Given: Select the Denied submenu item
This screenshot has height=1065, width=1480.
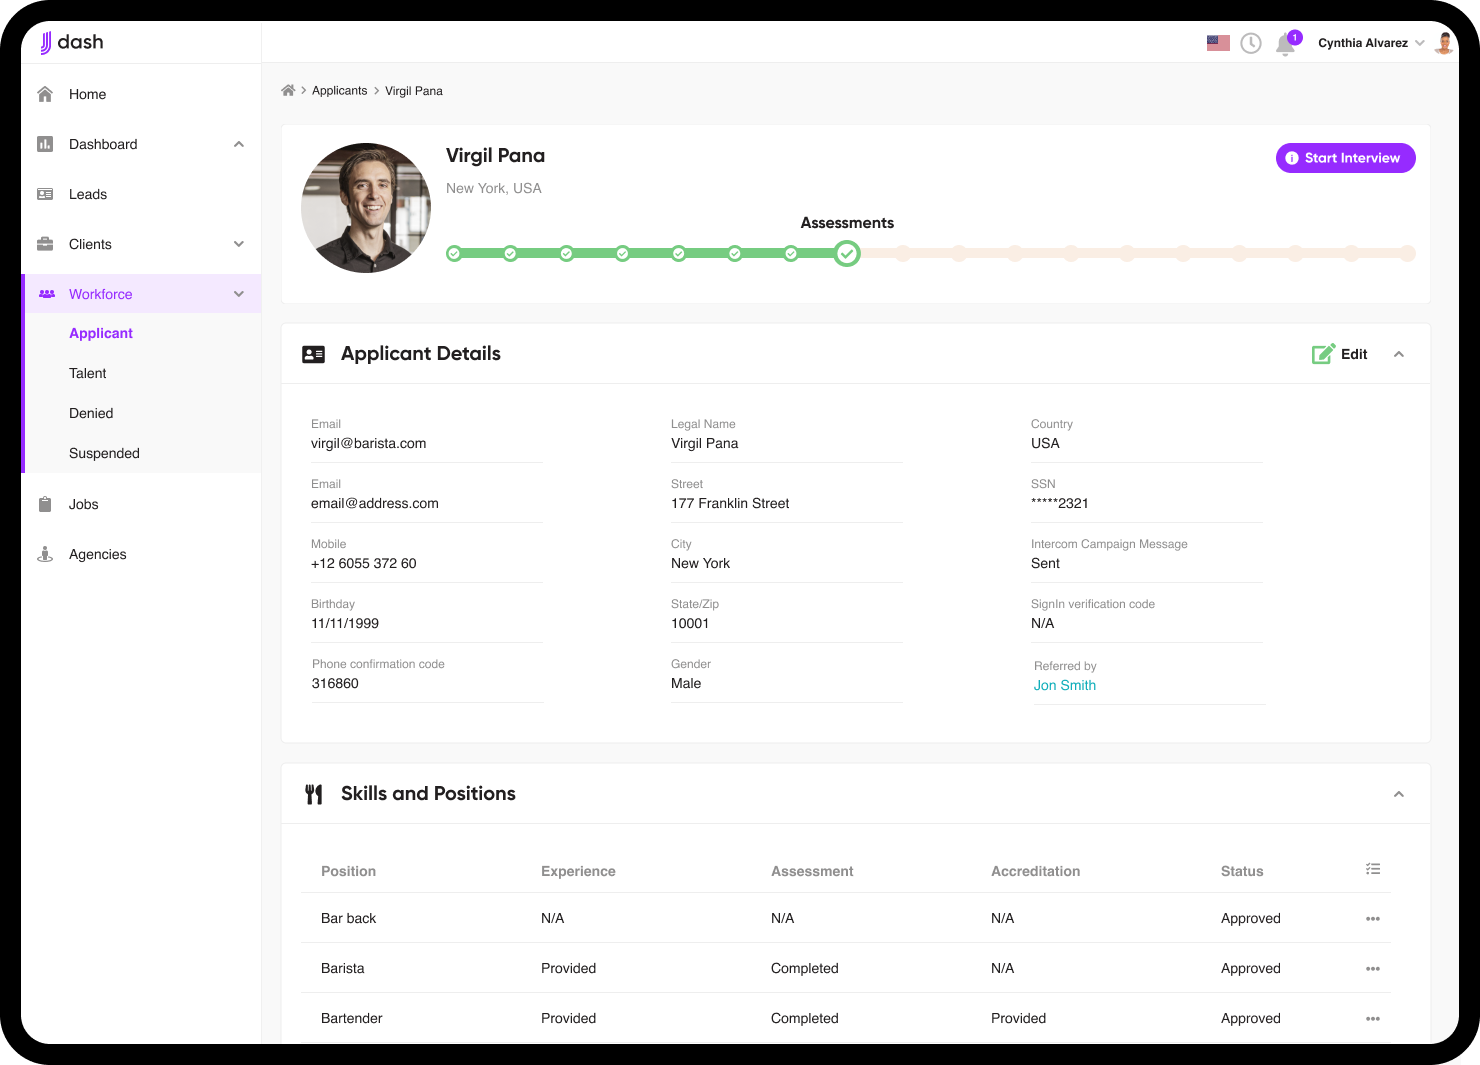Looking at the screenshot, I should [x=91, y=413].
